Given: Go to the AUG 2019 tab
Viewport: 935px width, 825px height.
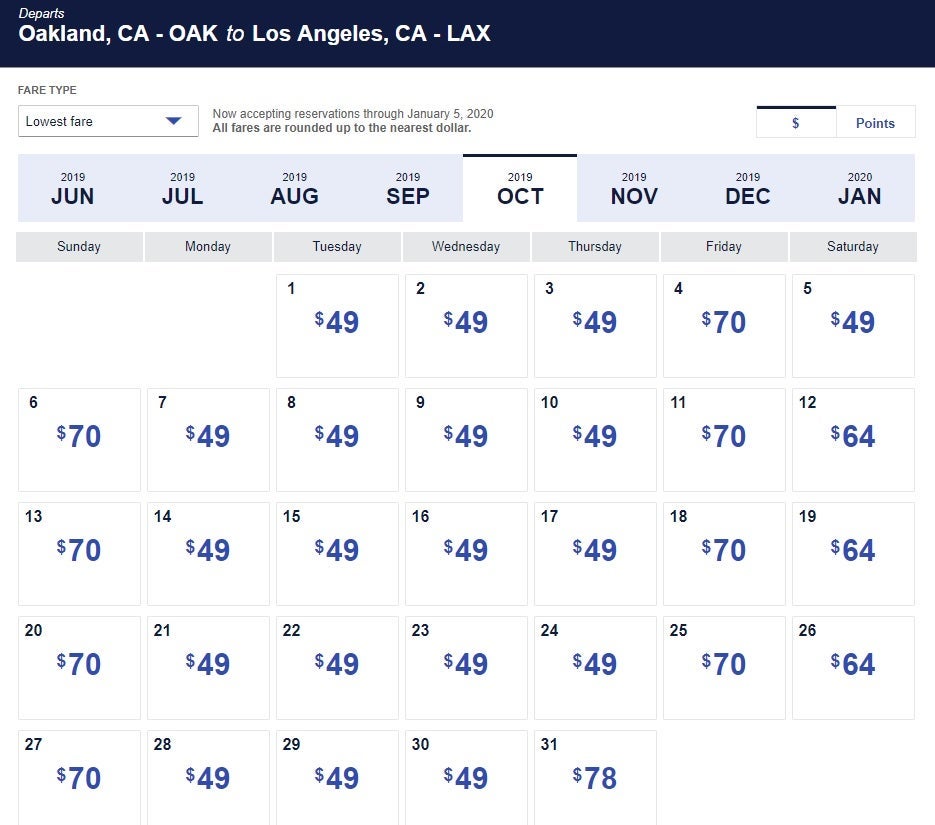Looking at the screenshot, I should [294, 188].
